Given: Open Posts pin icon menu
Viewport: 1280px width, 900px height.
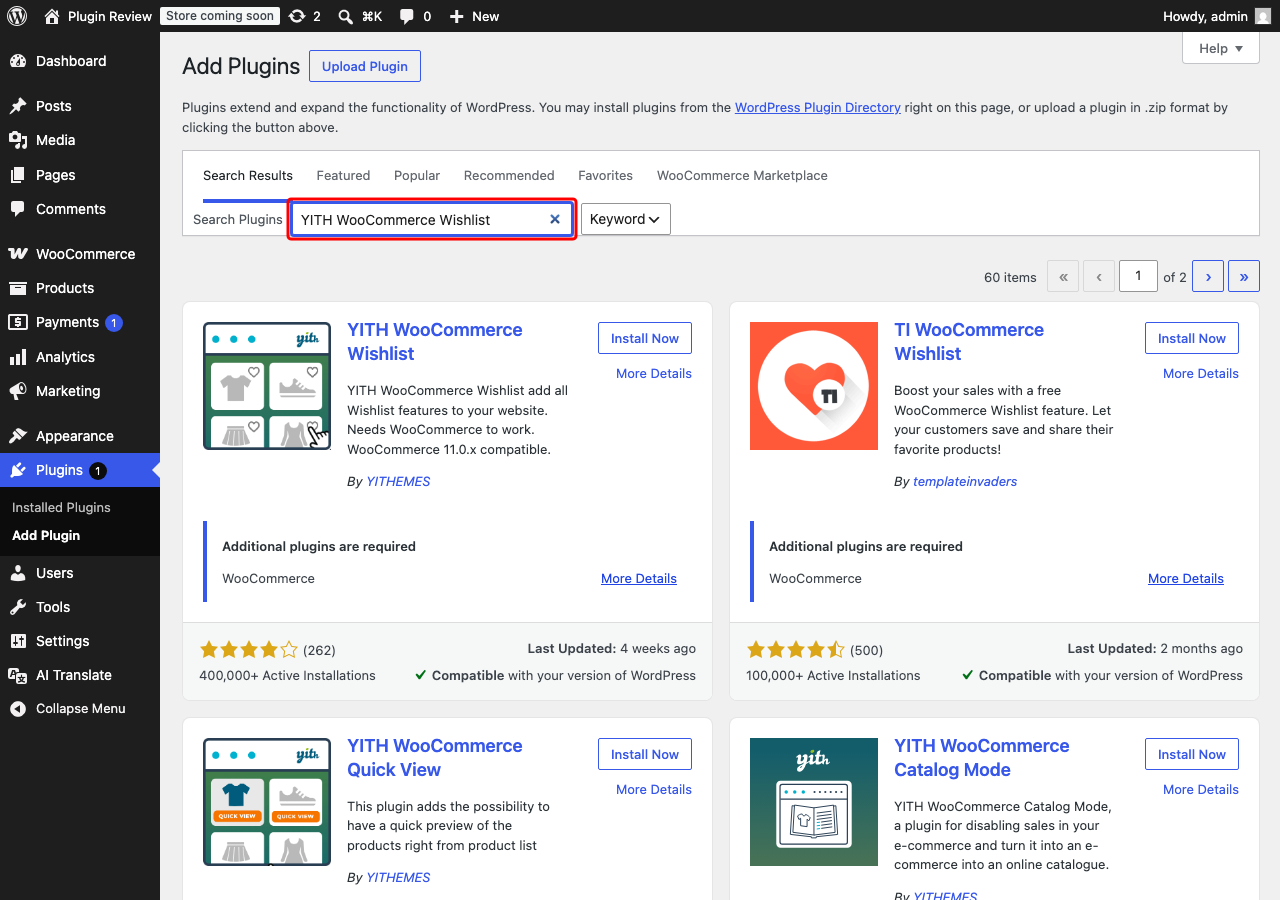Looking at the screenshot, I should click(18, 106).
